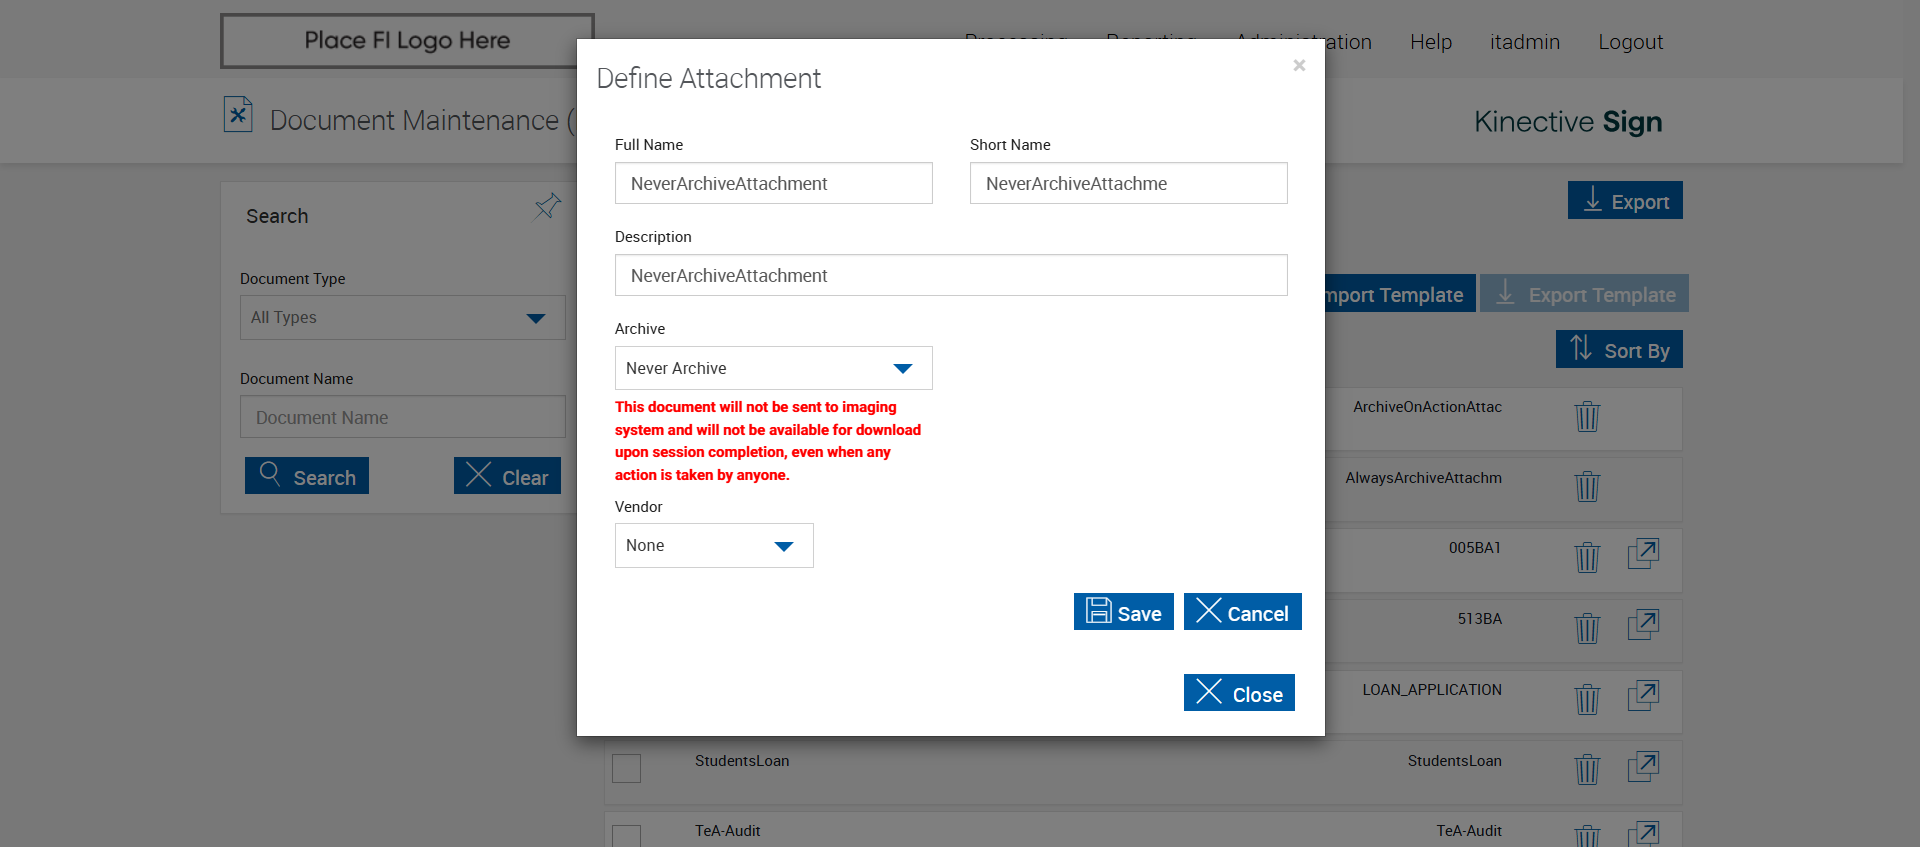Expand the Vendor dropdown
The height and width of the screenshot is (847, 1920).
(x=714, y=546)
